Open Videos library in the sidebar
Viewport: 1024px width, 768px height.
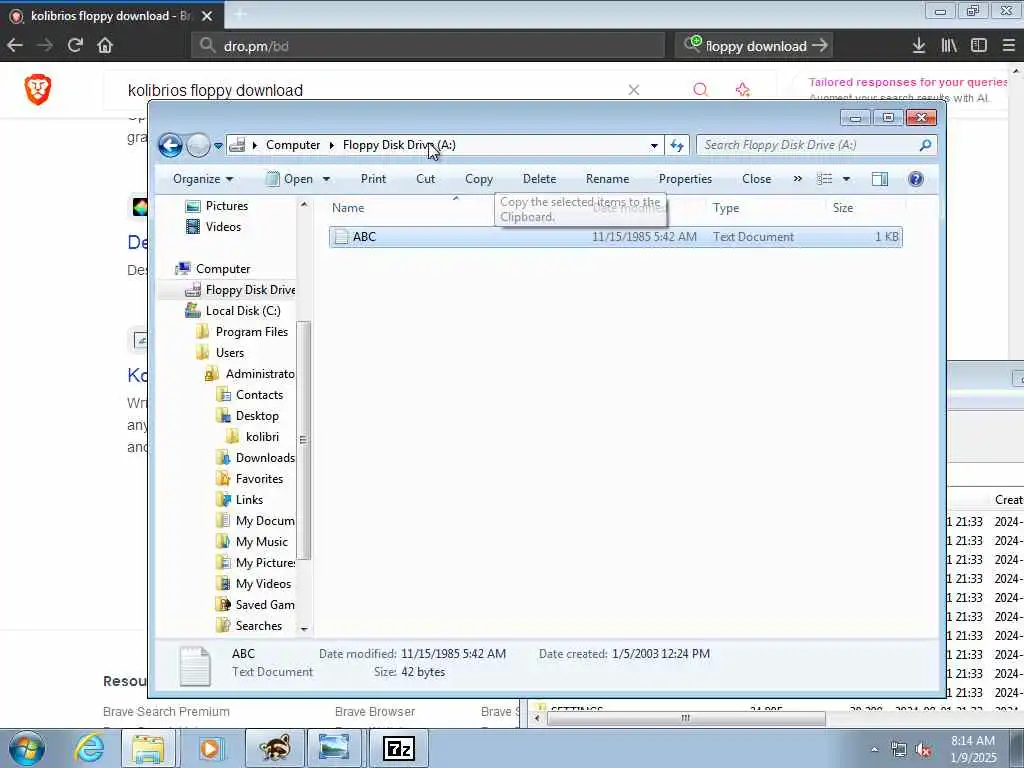223,227
